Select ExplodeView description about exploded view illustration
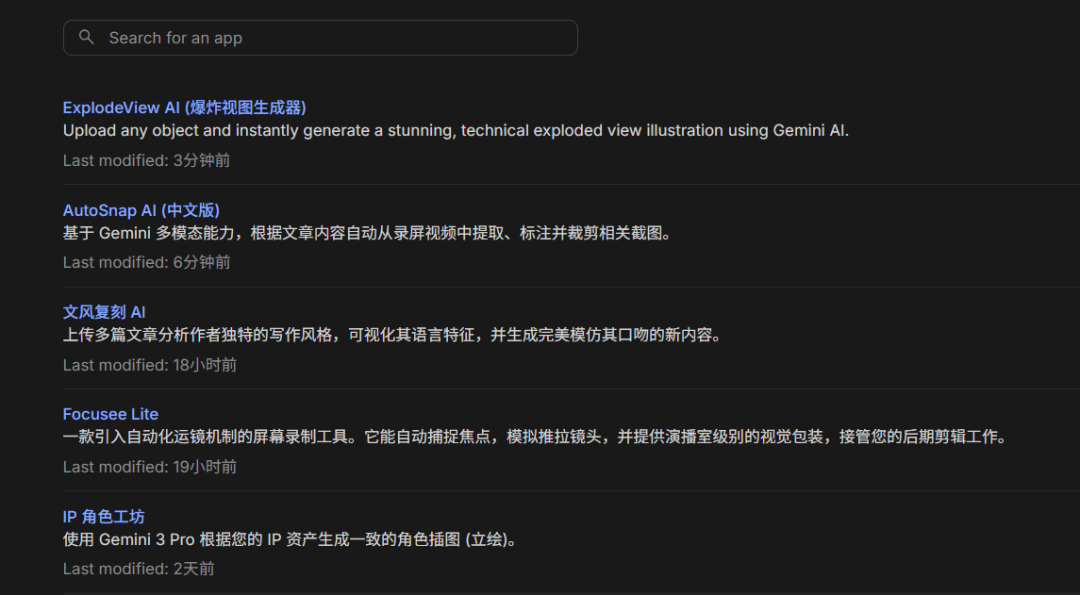The height and width of the screenshot is (595, 1080). tap(455, 131)
